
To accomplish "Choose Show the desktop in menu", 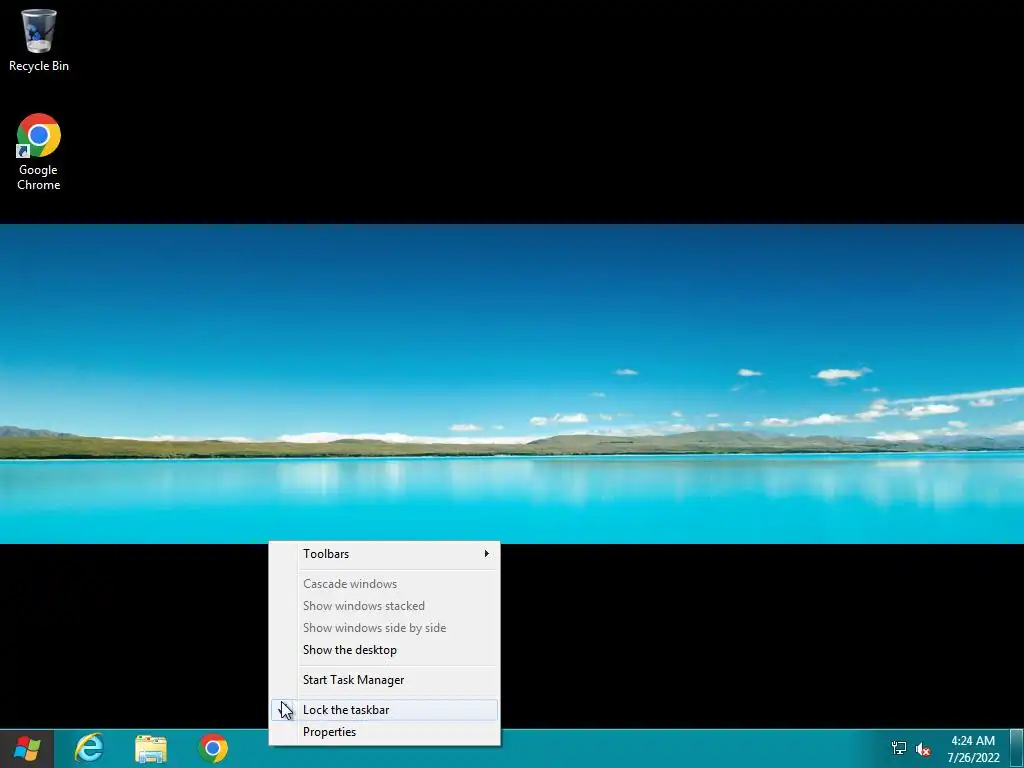I will coord(384,650).
